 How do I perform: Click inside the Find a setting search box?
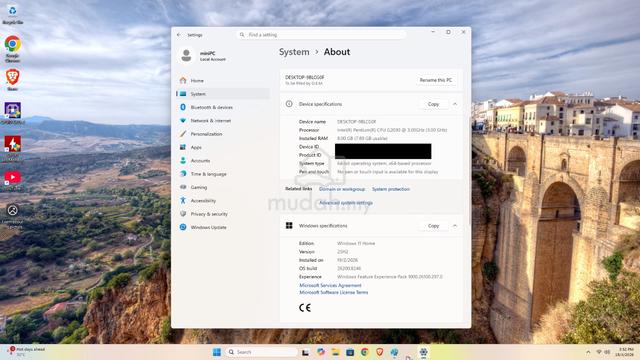pos(322,35)
